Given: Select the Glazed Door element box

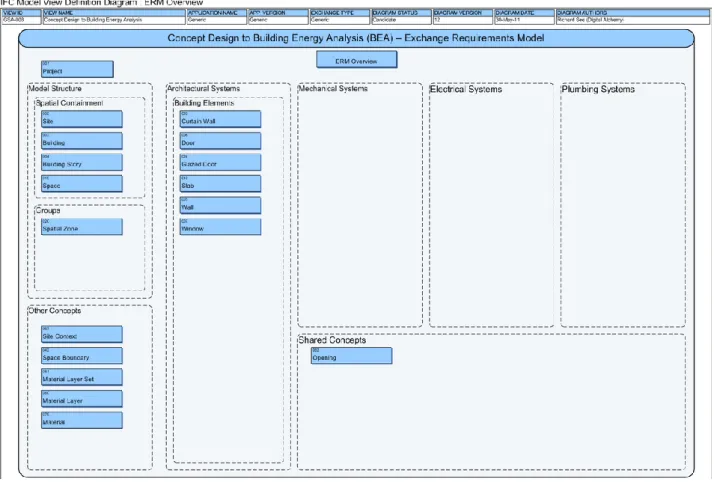Looking at the screenshot, I should click(220, 162).
